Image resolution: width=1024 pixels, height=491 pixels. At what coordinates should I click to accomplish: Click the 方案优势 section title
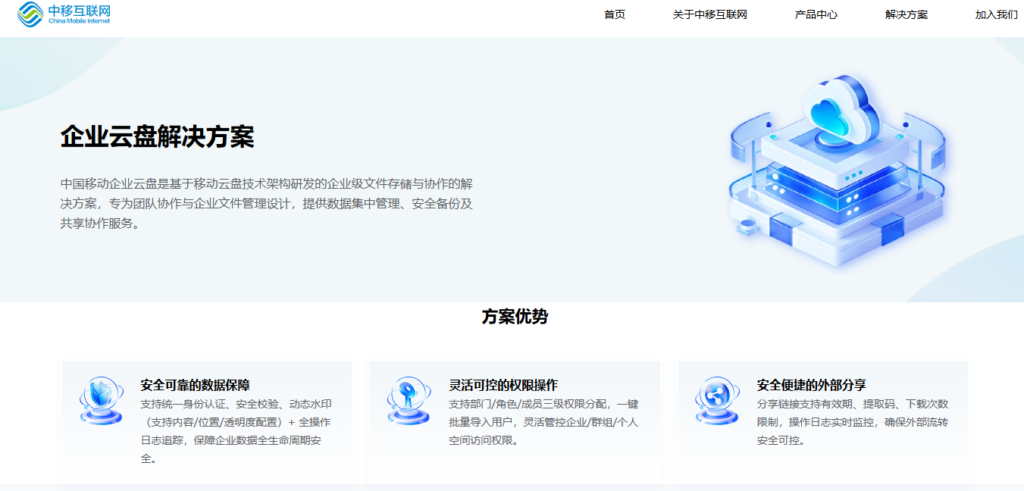pos(515,317)
